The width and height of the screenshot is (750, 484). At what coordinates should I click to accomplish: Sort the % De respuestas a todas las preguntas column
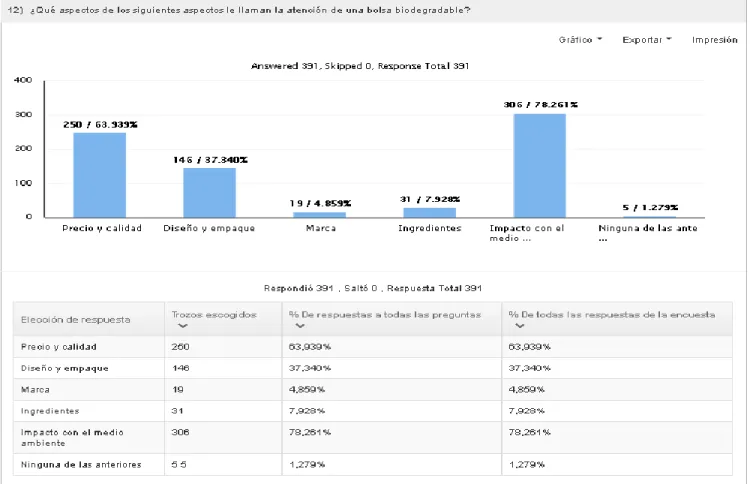click(300, 326)
